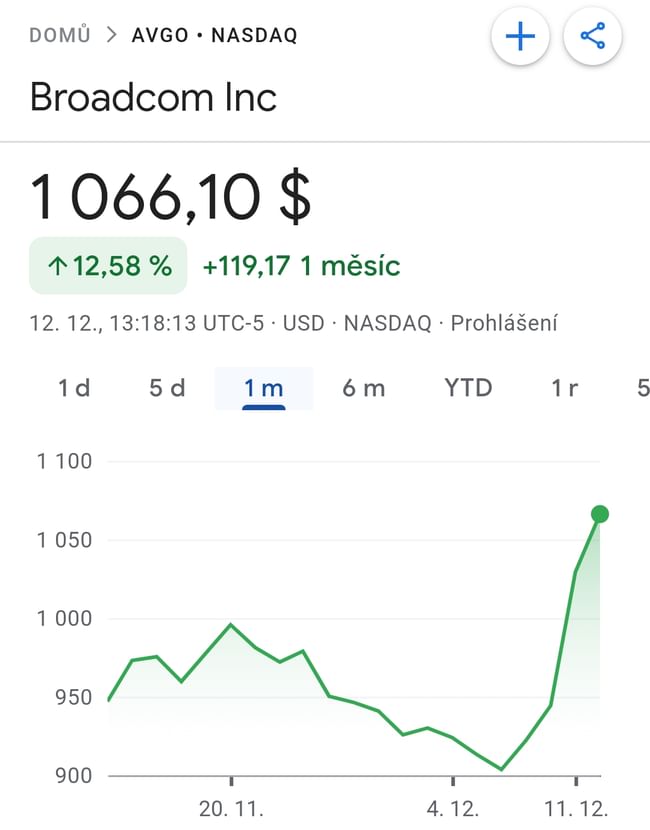650x830 pixels.
Task: Tap the plus icon to follow Broadcom
Action: click(x=520, y=38)
